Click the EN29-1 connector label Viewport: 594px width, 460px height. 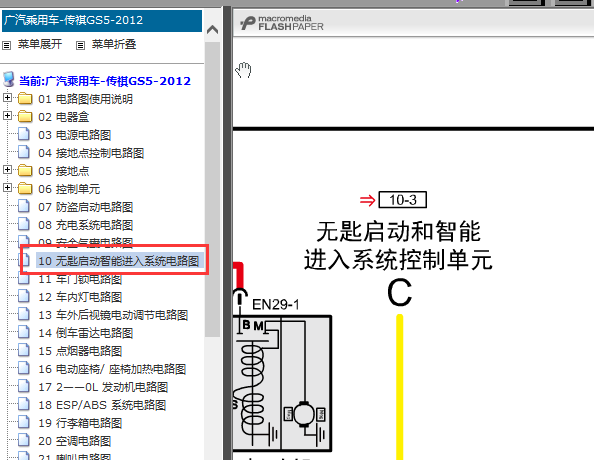click(276, 305)
